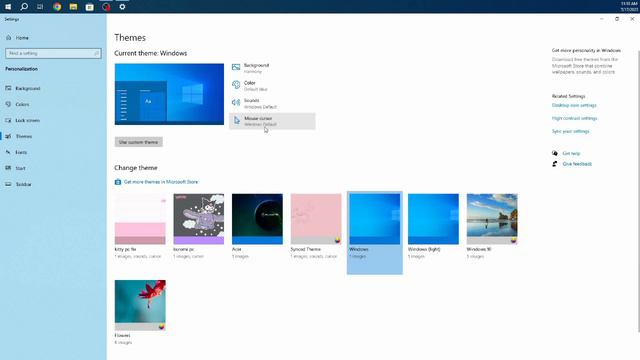Open Get more themes in Microsoft Store

point(161,182)
